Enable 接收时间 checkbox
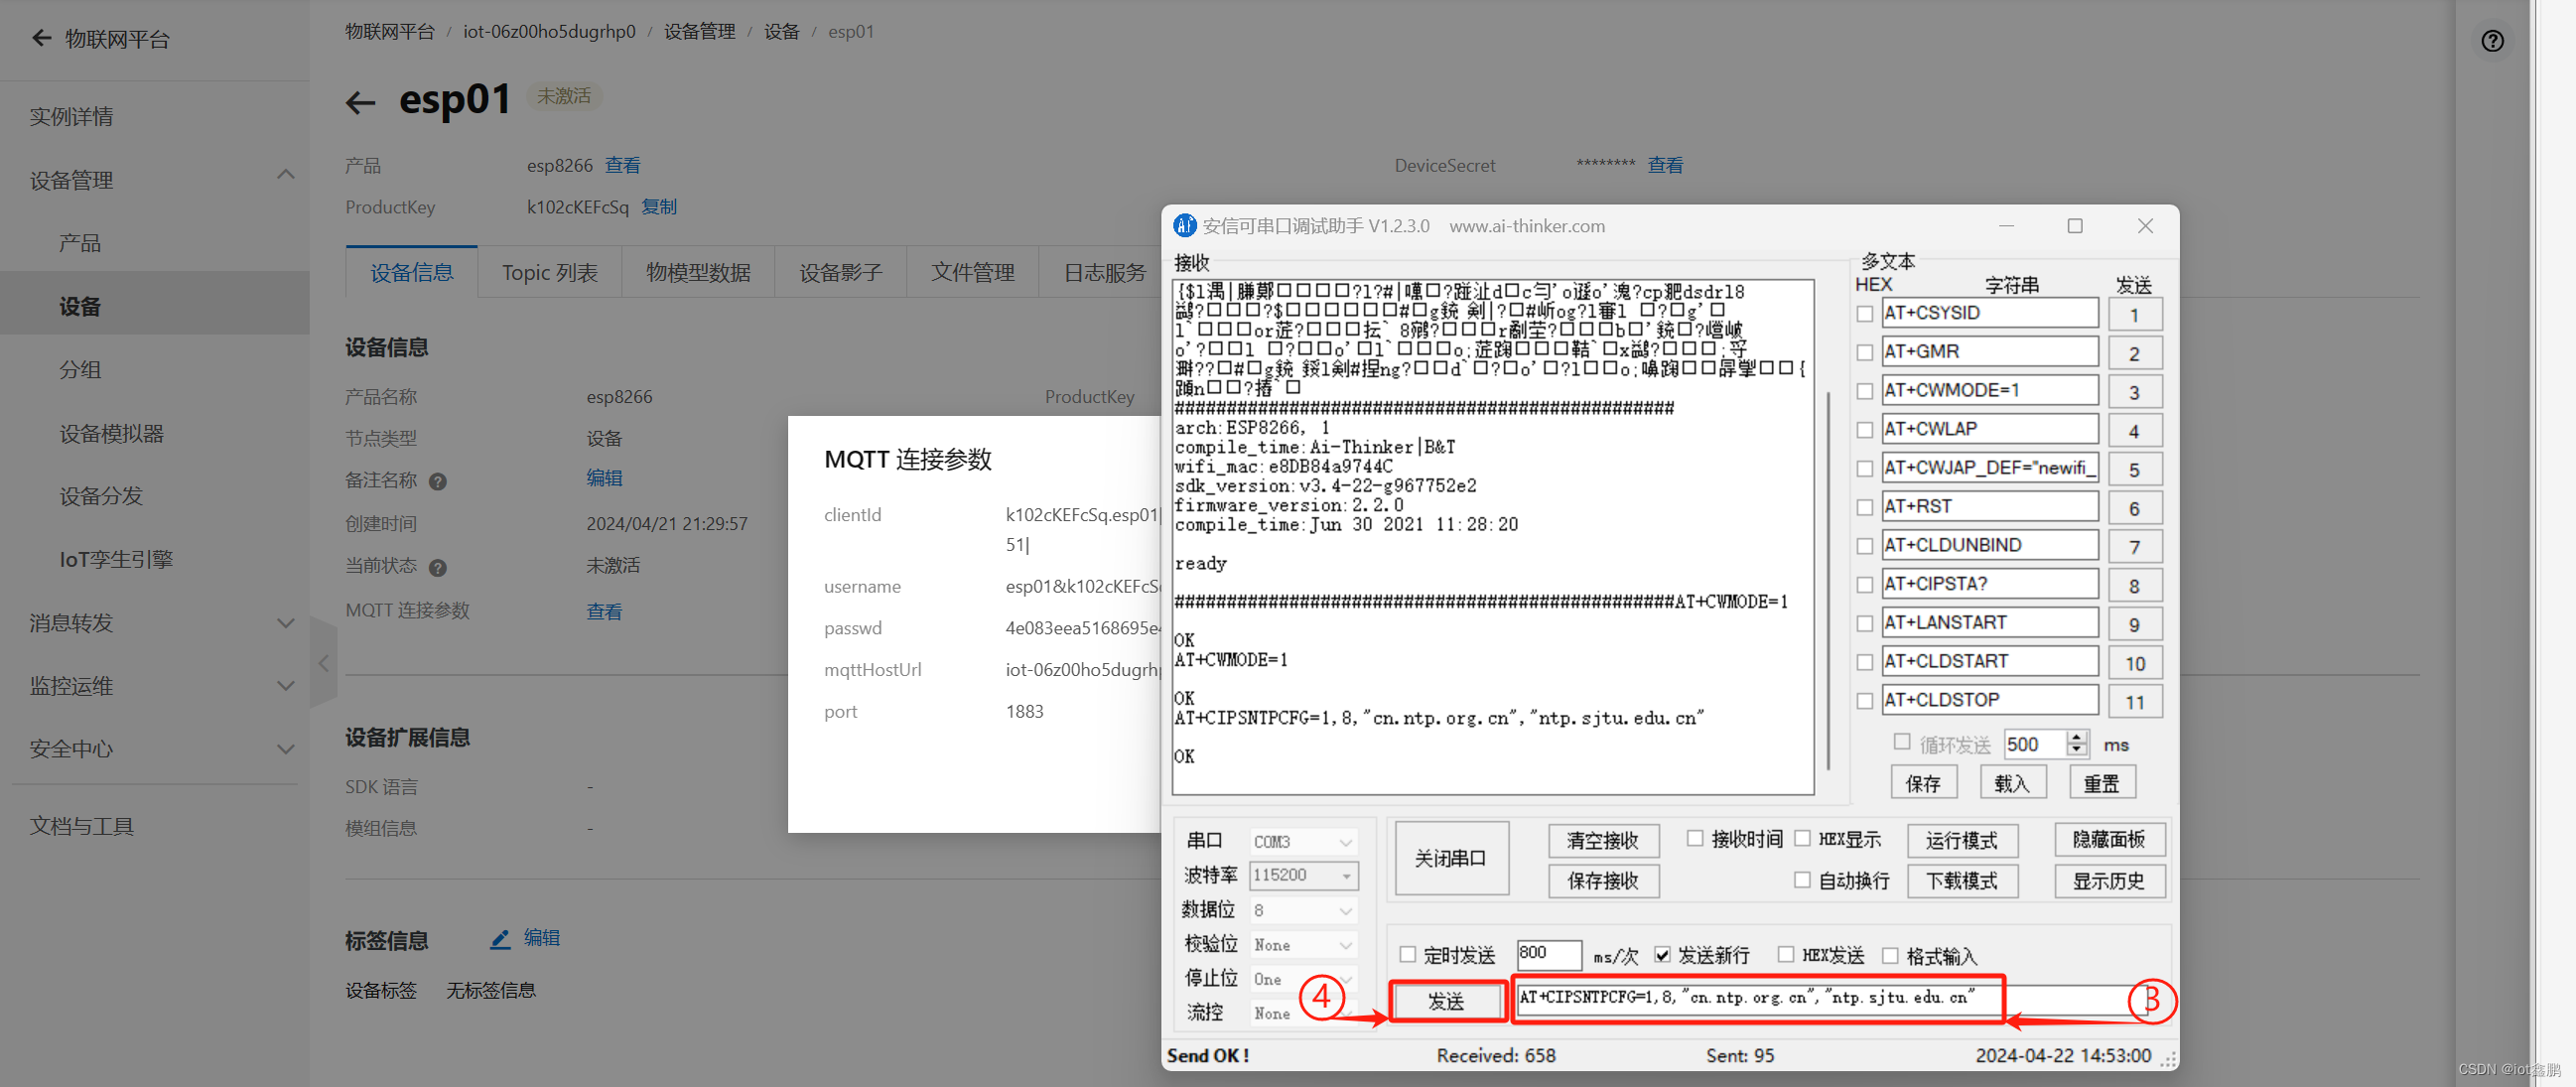Viewport: 2576px width, 1087px height. coord(1694,838)
